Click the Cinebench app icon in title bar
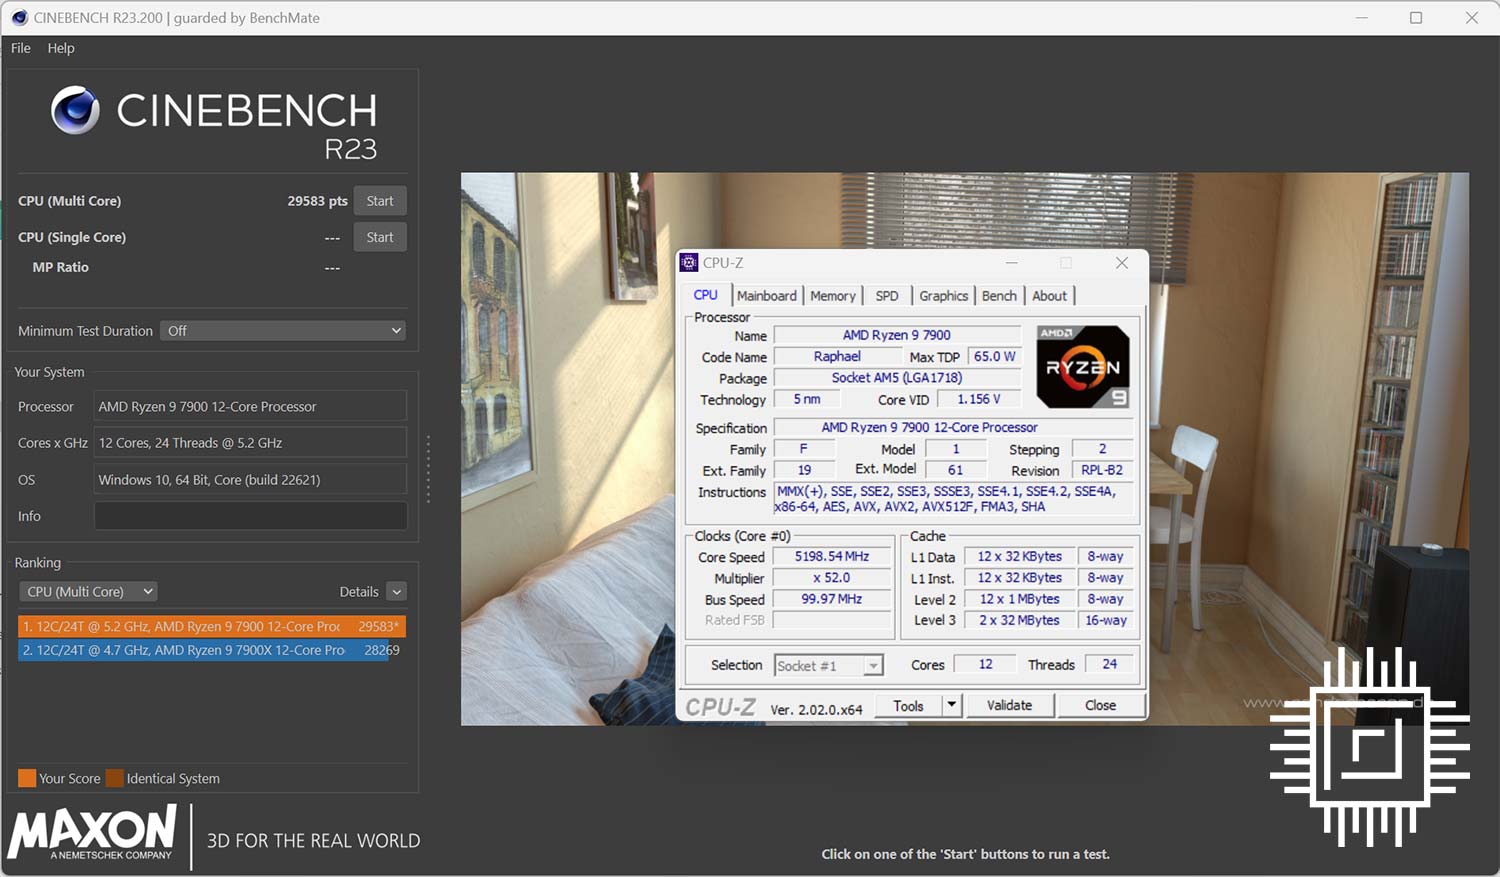Image resolution: width=1500 pixels, height=877 pixels. 19,18
